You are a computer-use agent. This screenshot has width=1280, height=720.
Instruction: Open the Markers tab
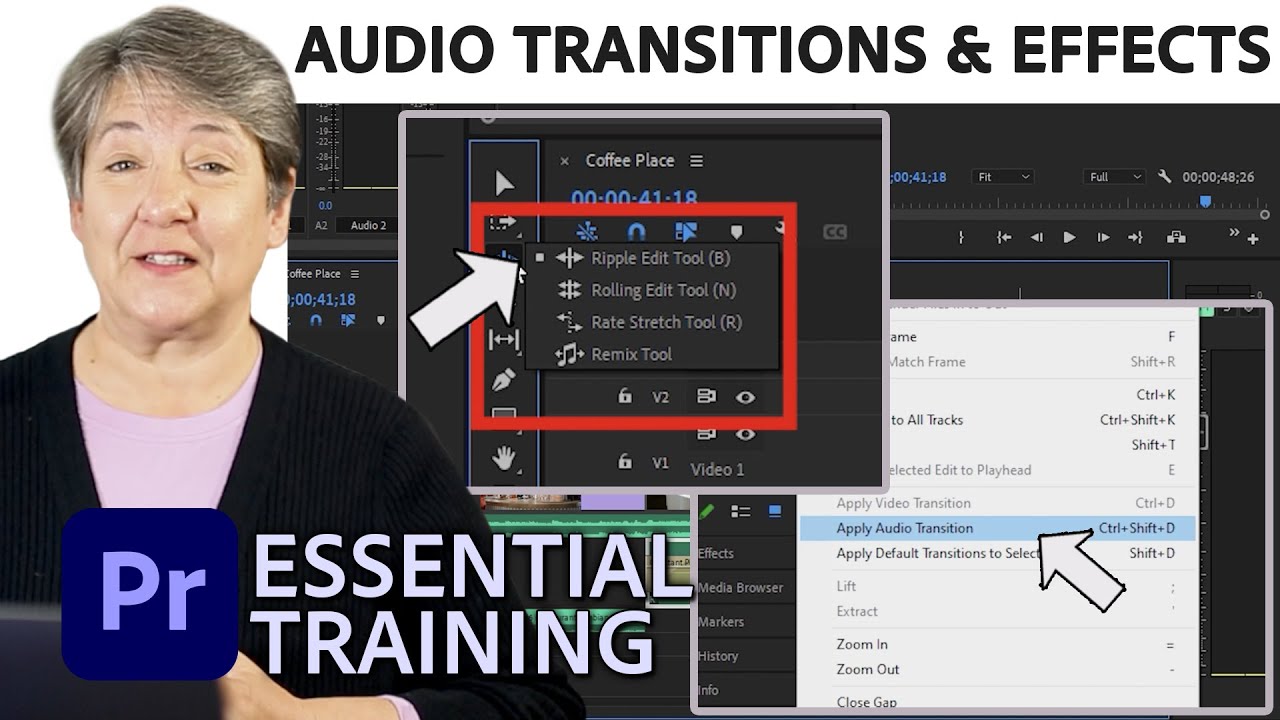[721, 621]
